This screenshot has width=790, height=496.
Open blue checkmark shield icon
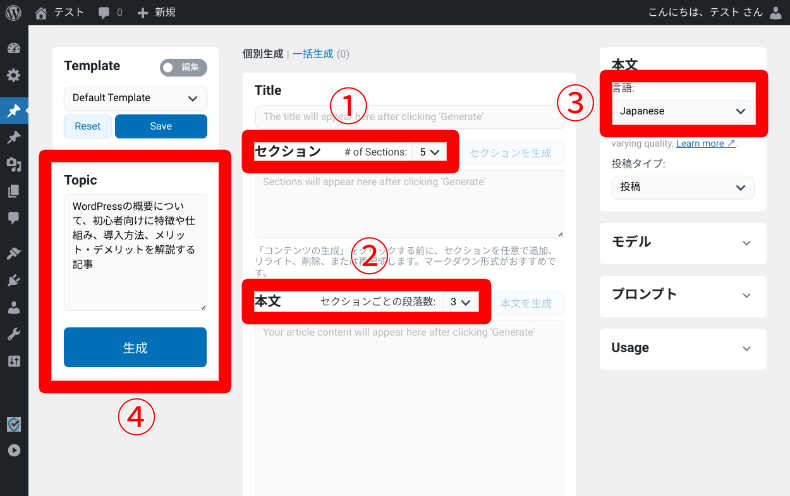[14, 424]
